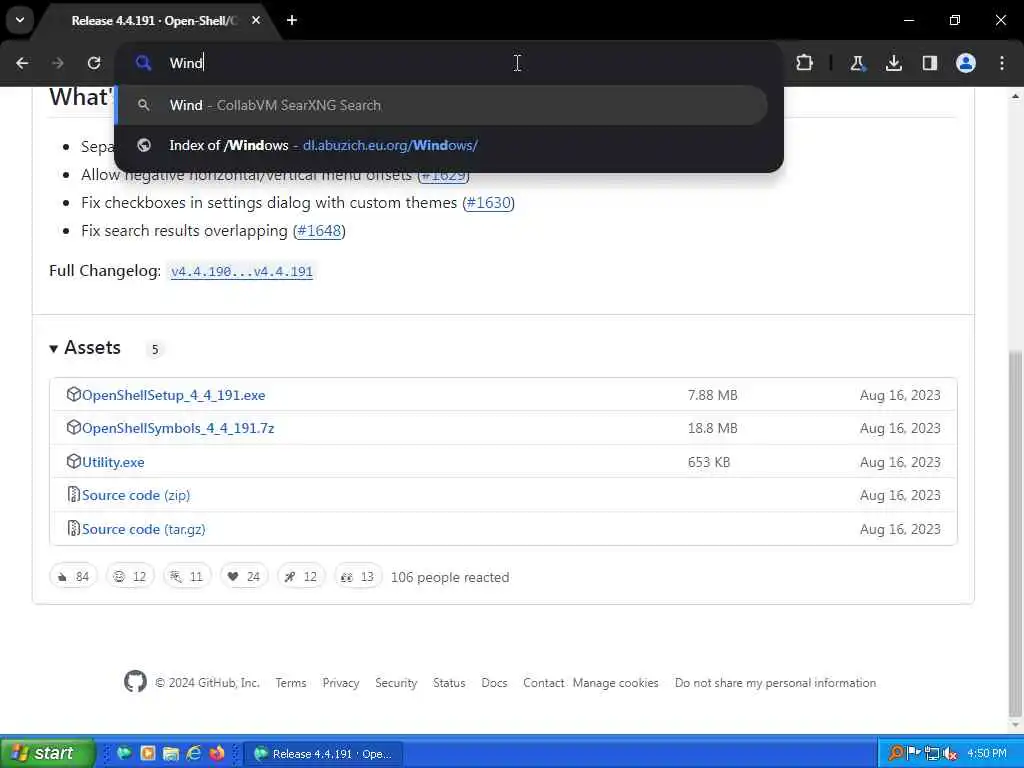
Task: Open the Extensions puzzle icon
Action: 805,63
